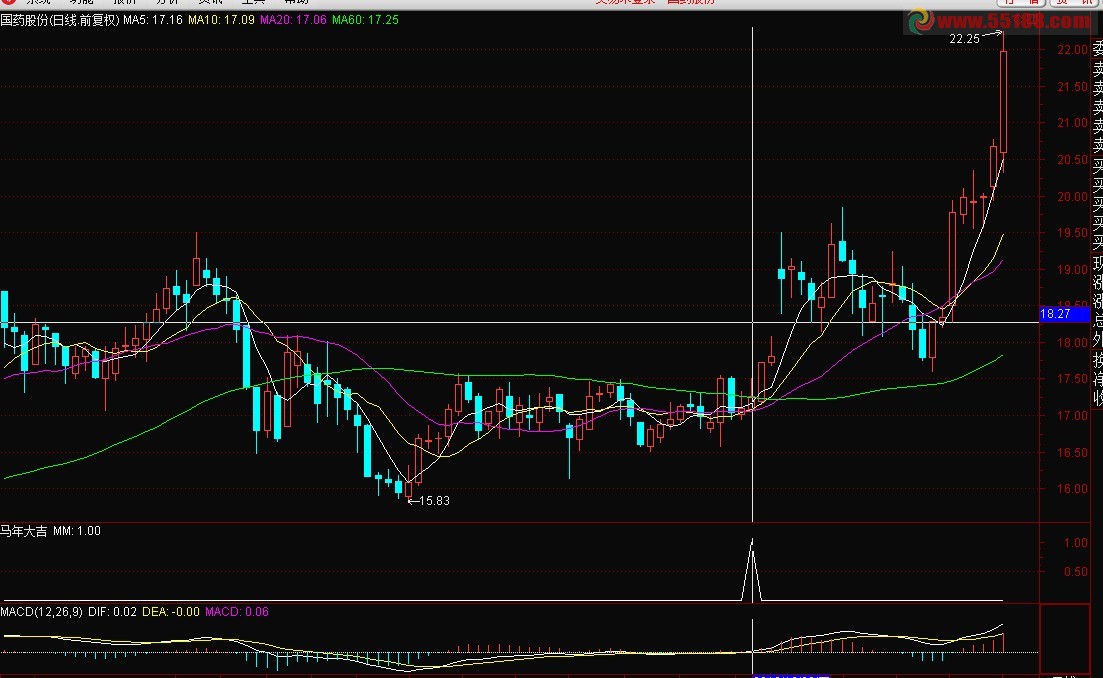Screen dimensions: 1103x678
Task: Click the 18.00 price axis label
Action: (x=1072, y=343)
